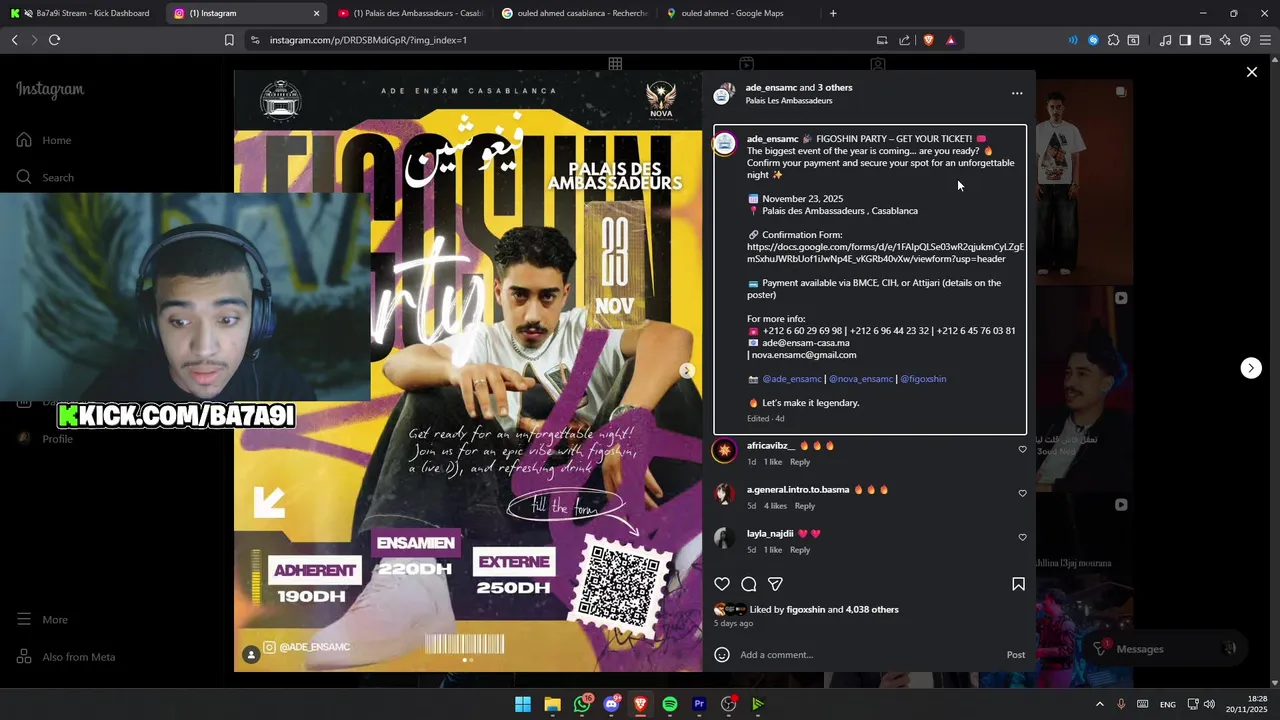Like the post with the heart icon
1280x720 pixels.
(x=722, y=584)
